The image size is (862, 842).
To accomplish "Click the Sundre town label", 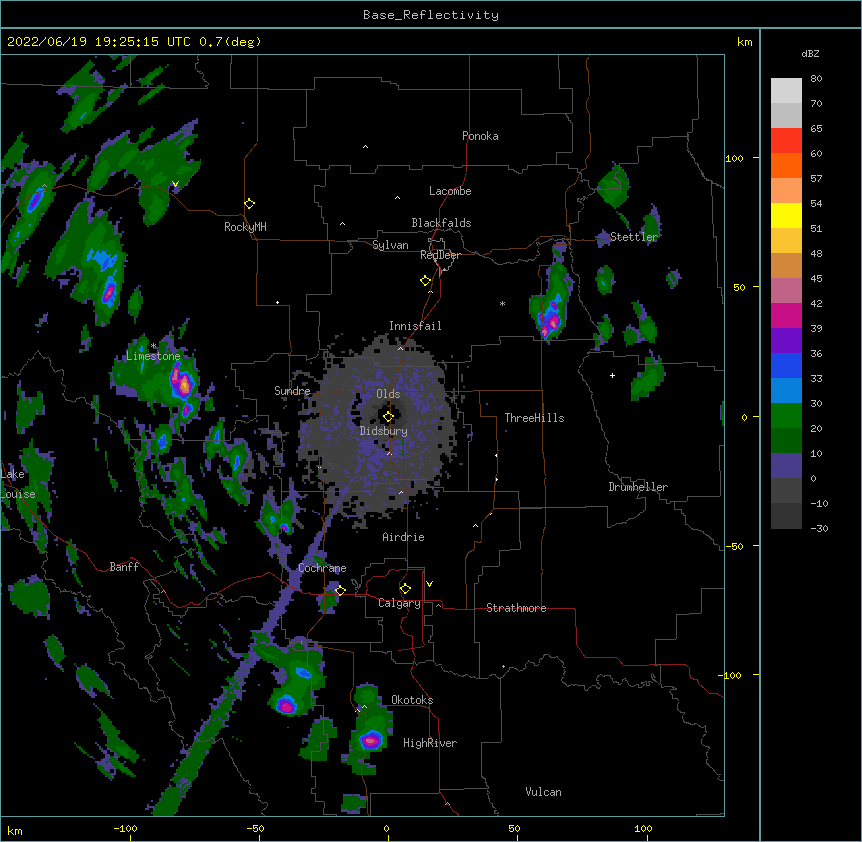I will (x=292, y=391).
